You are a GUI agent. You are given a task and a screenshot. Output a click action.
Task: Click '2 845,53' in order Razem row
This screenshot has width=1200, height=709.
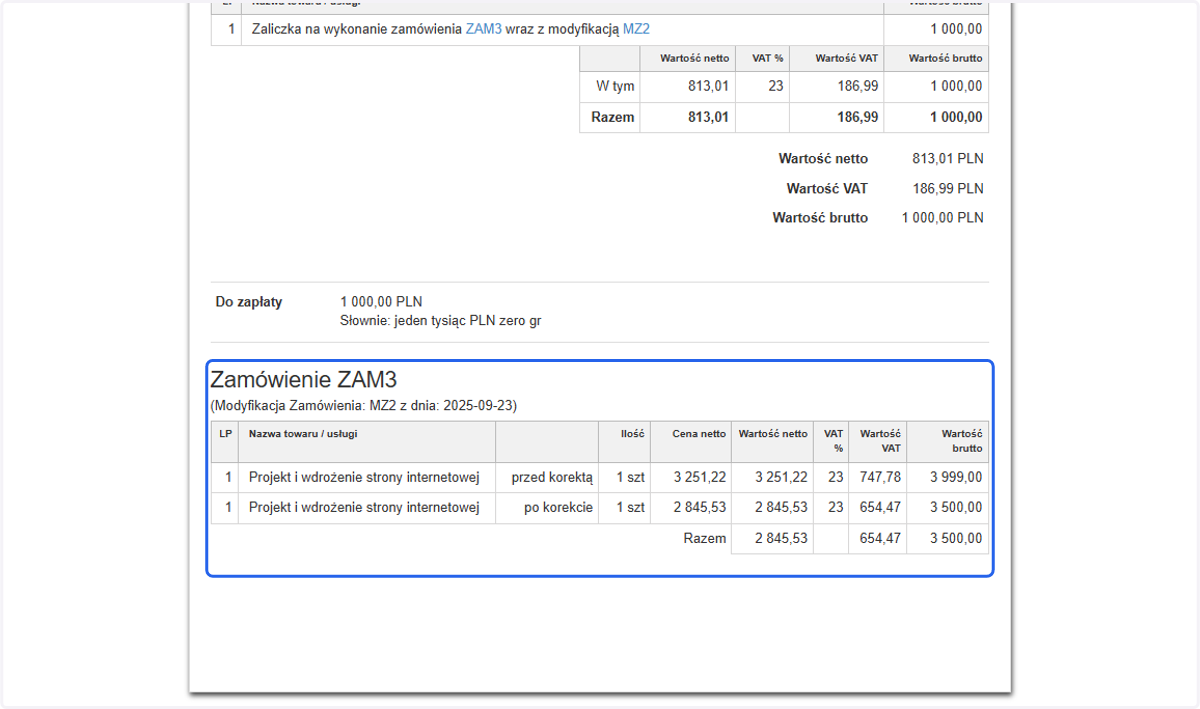[781, 538]
